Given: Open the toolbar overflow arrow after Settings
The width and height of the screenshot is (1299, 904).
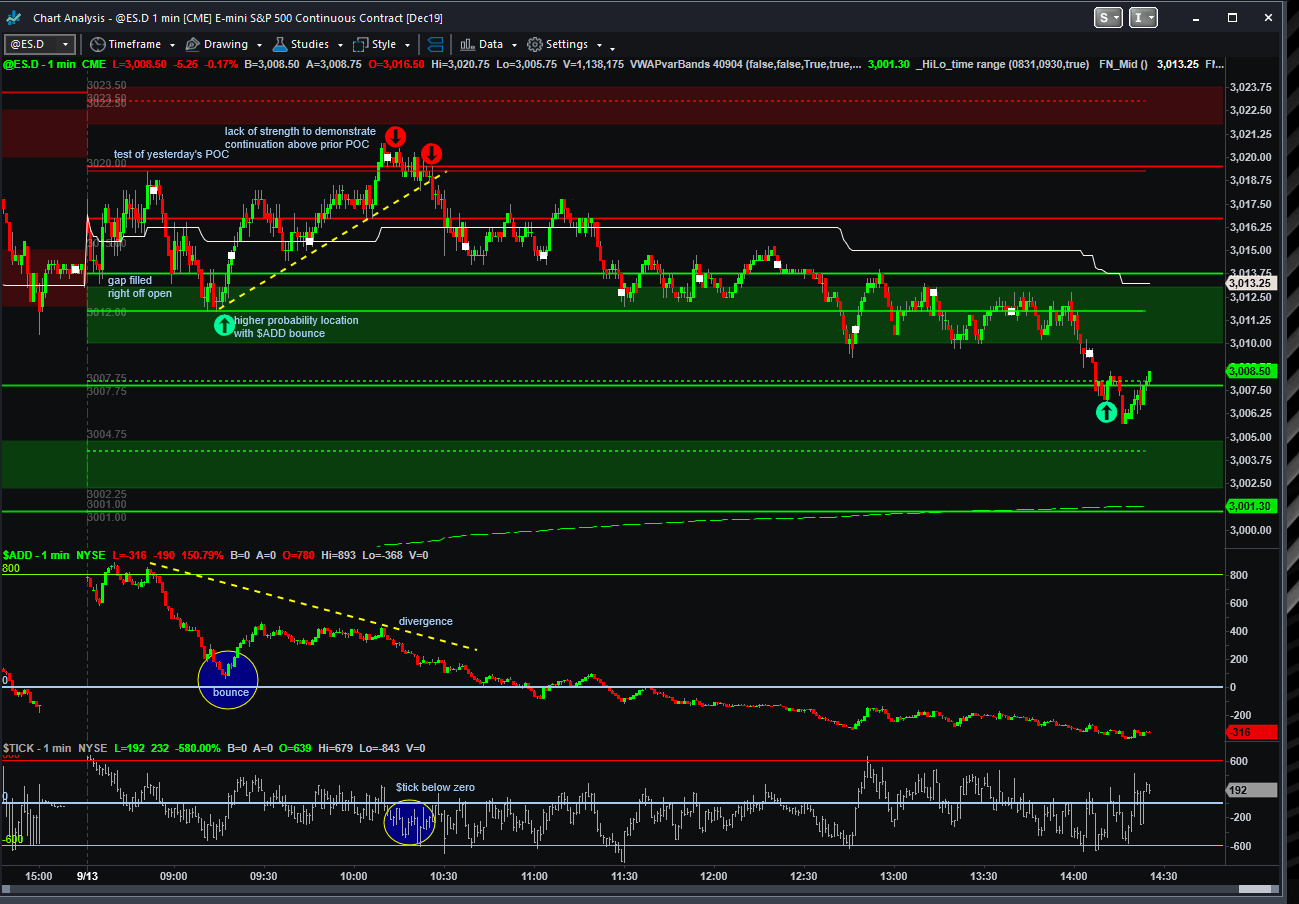Looking at the screenshot, I should pos(612,47).
